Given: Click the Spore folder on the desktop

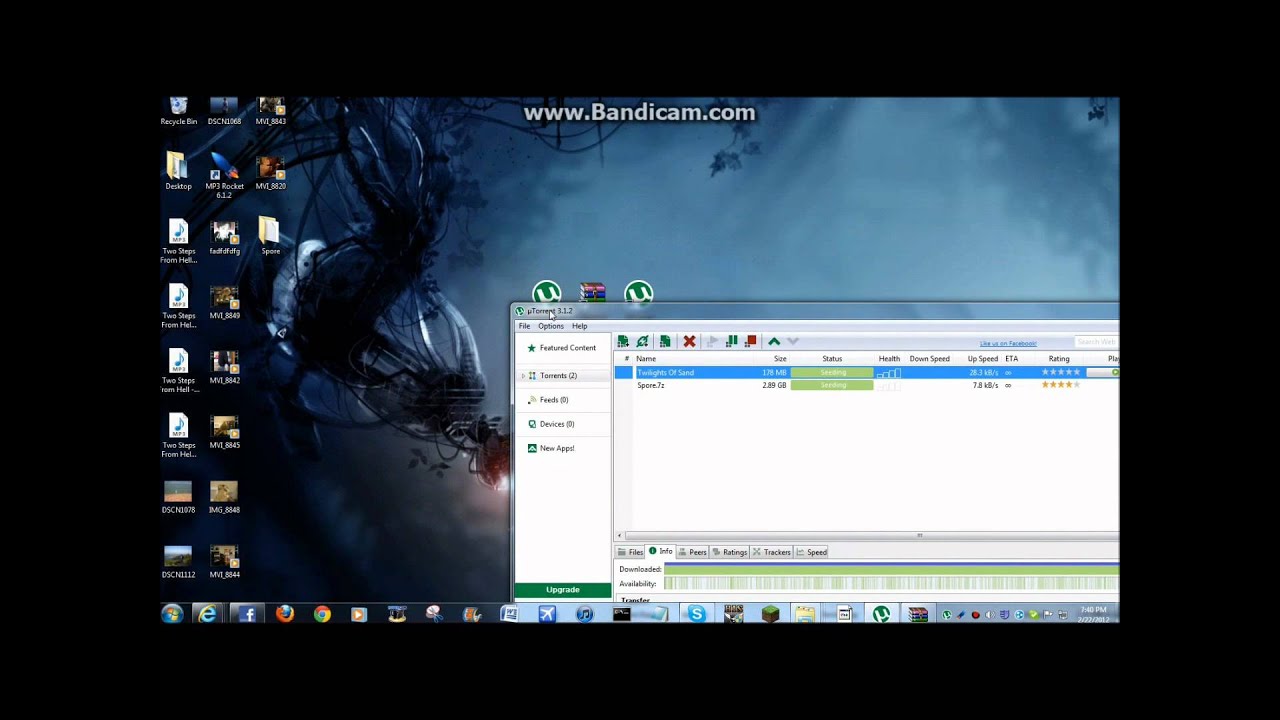Looking at the screenshot, I should coord(270,236).
